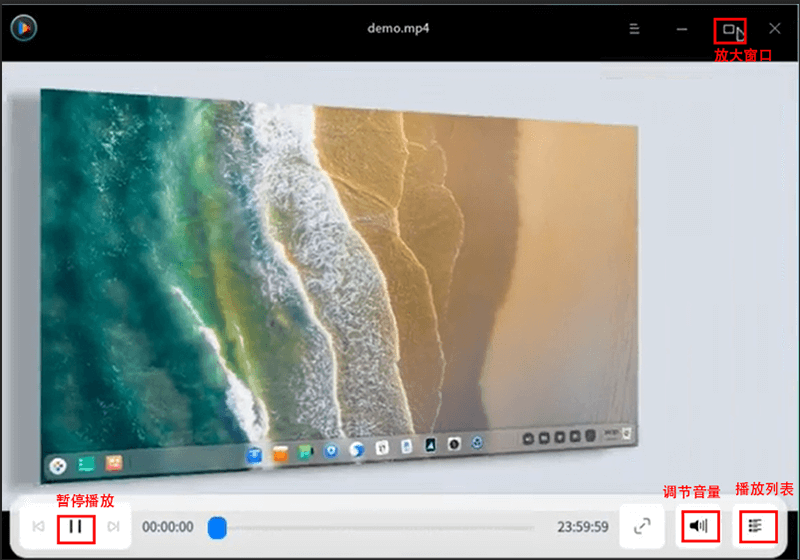Toggle fullscreen mode with the arrows icon

coord(642,526)
